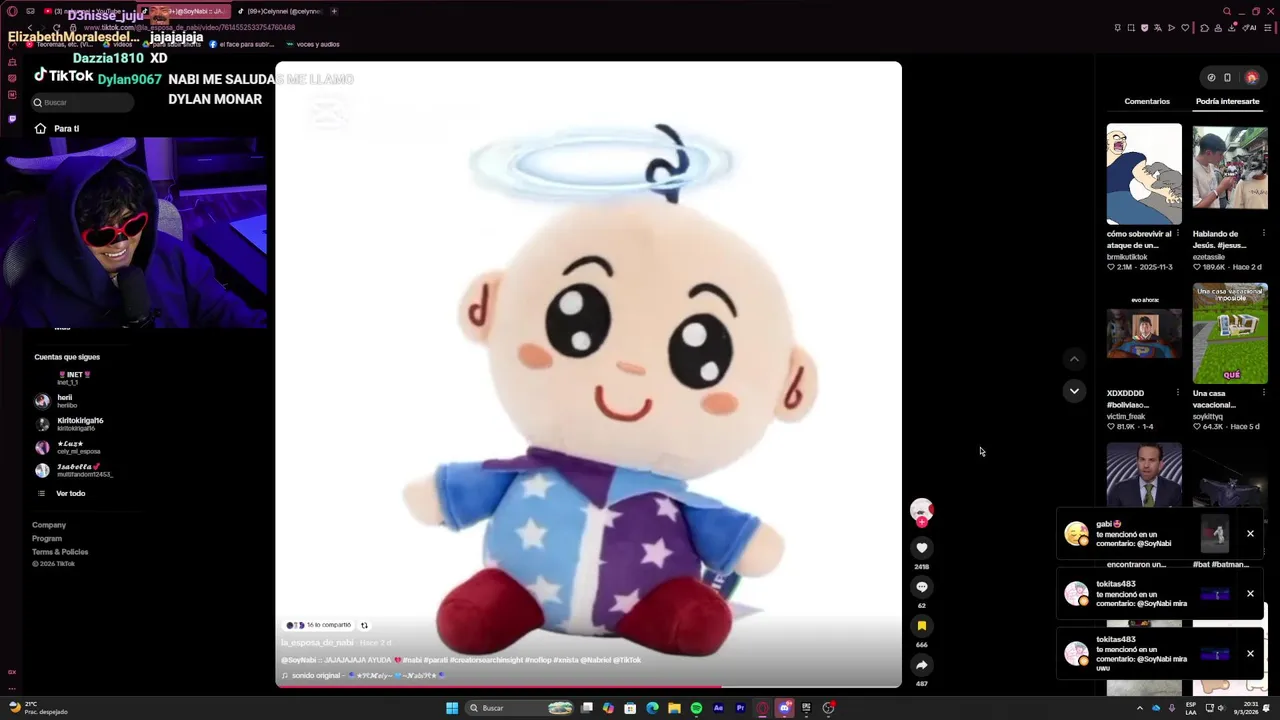Click the compass explore icon in top pill
This screenshot has height=720, width=1280.
[1211, 77]
